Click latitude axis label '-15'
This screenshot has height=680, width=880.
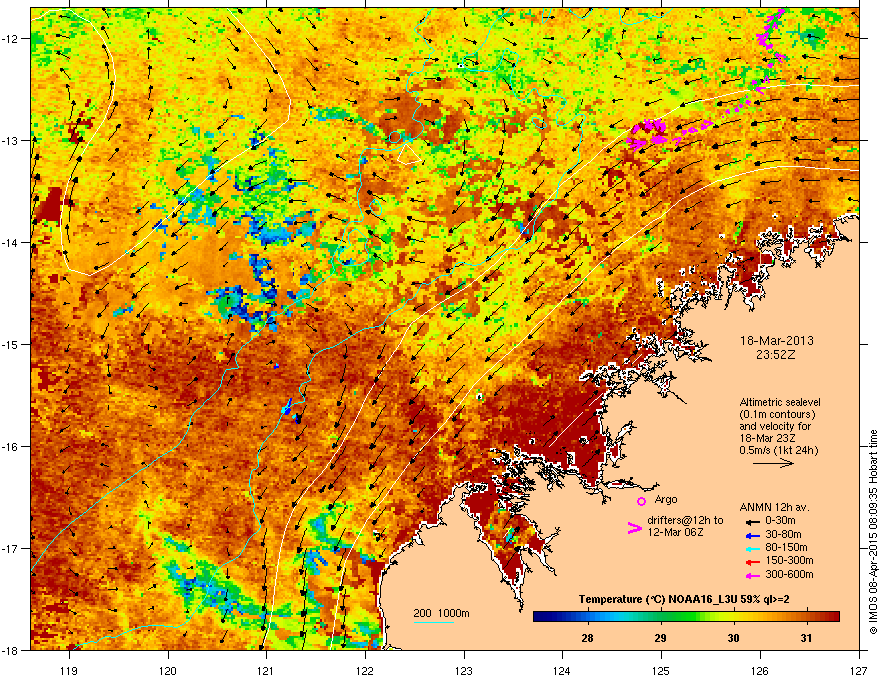[x=10, y=344]
